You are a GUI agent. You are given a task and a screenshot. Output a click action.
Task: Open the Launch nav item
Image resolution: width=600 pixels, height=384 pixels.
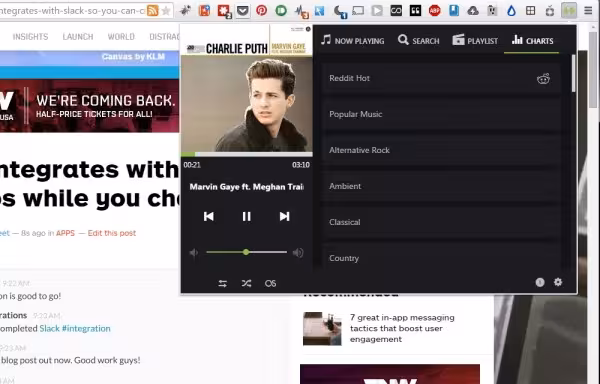(78, 37)
